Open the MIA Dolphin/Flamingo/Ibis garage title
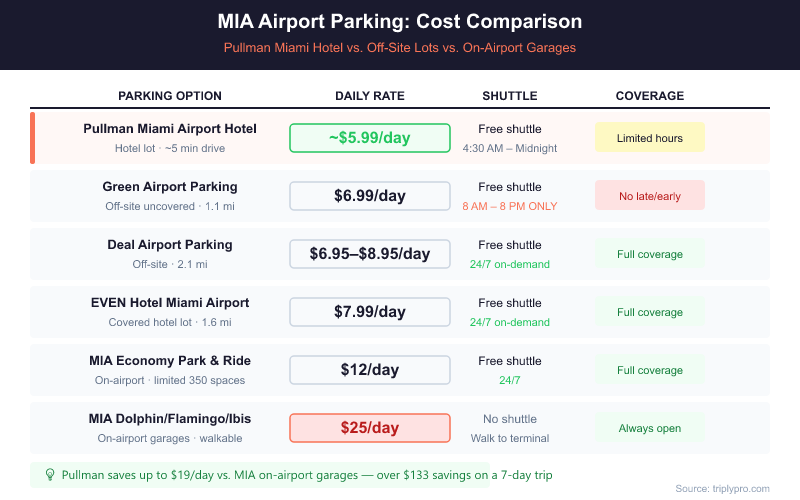Viewport: 800px width, 500px height. coord(170,419)
